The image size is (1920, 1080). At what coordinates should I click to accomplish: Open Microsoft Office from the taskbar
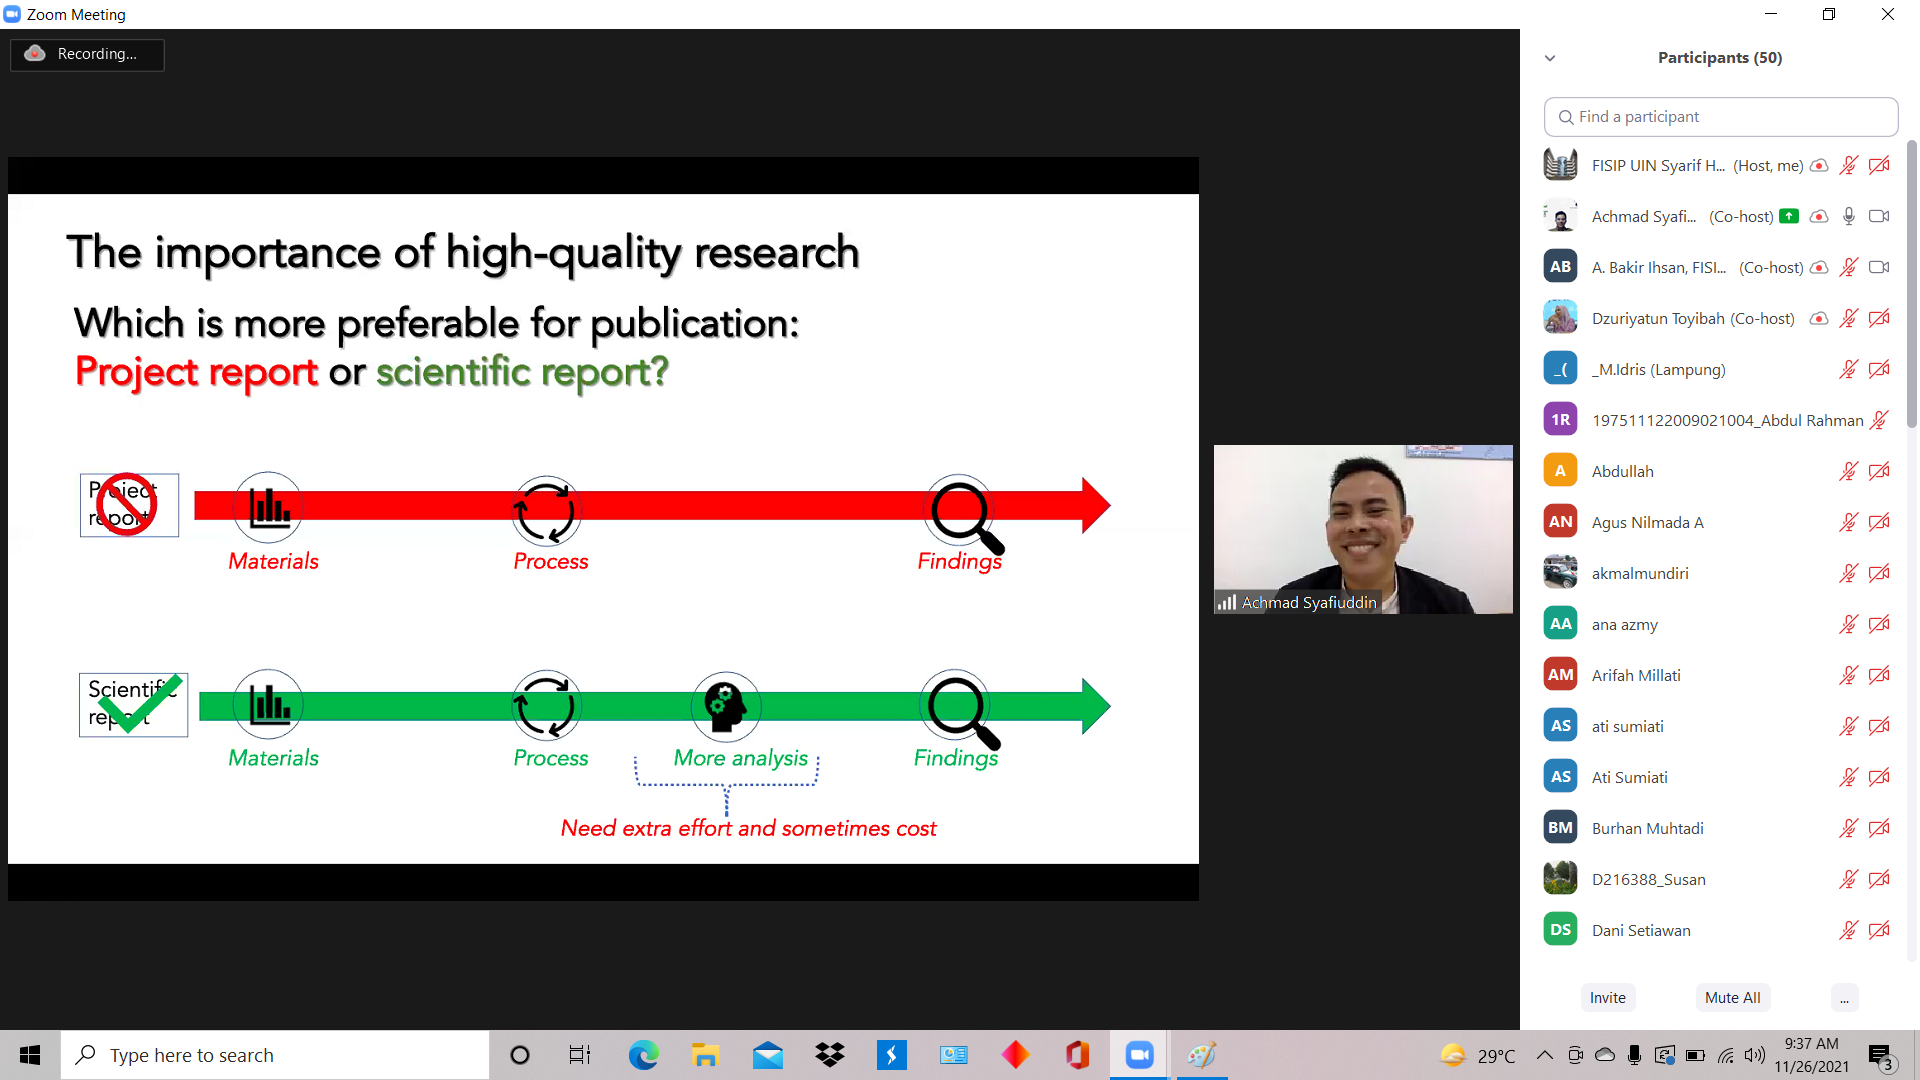[1077, 1055]
